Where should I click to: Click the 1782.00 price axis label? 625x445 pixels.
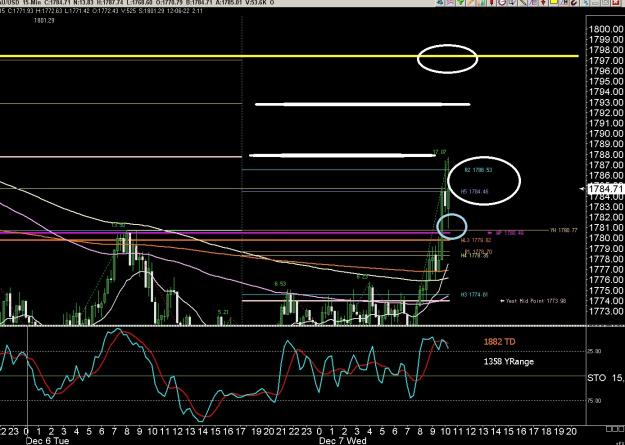pos(606,217)
